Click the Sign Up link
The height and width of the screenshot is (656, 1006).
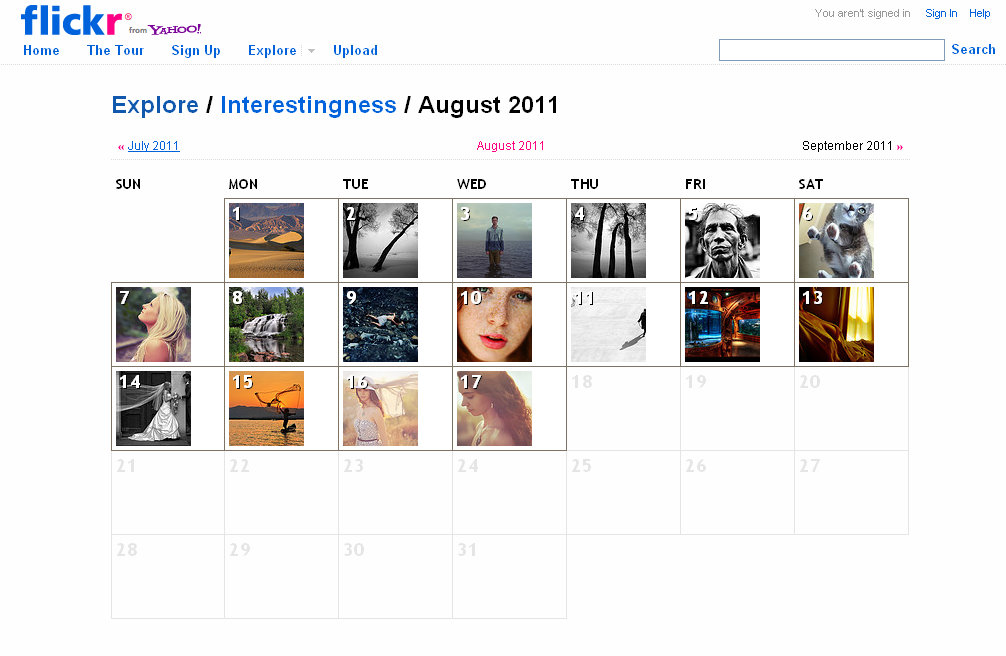pos(196,51)
